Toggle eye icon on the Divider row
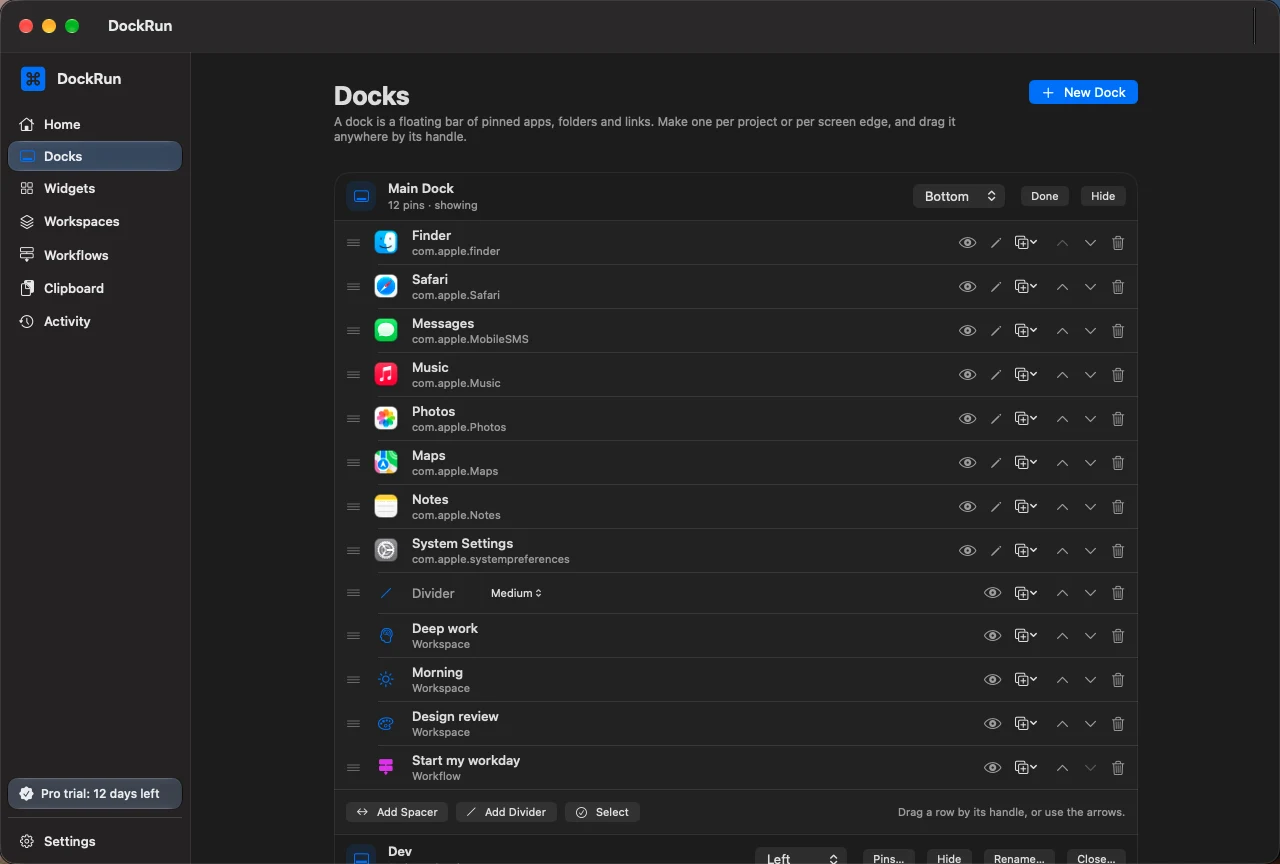 point(992,593)
